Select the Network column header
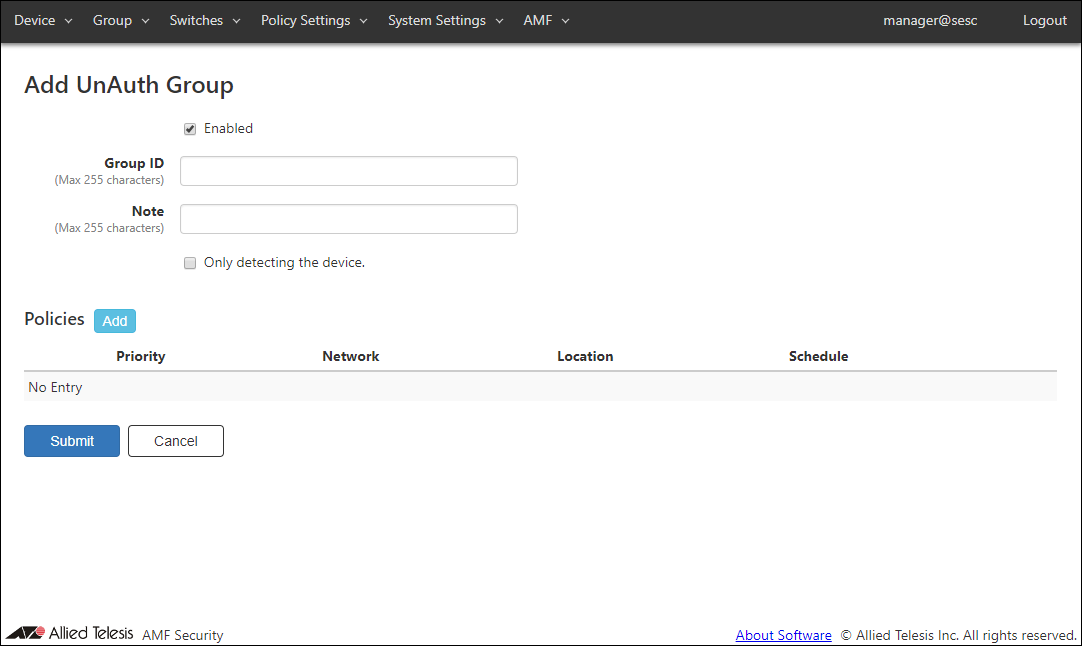 (x=350, y=356)
